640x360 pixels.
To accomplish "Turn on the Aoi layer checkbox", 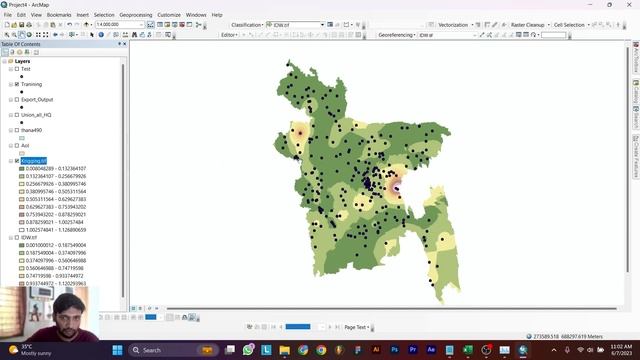I will [x=17, y=146].
